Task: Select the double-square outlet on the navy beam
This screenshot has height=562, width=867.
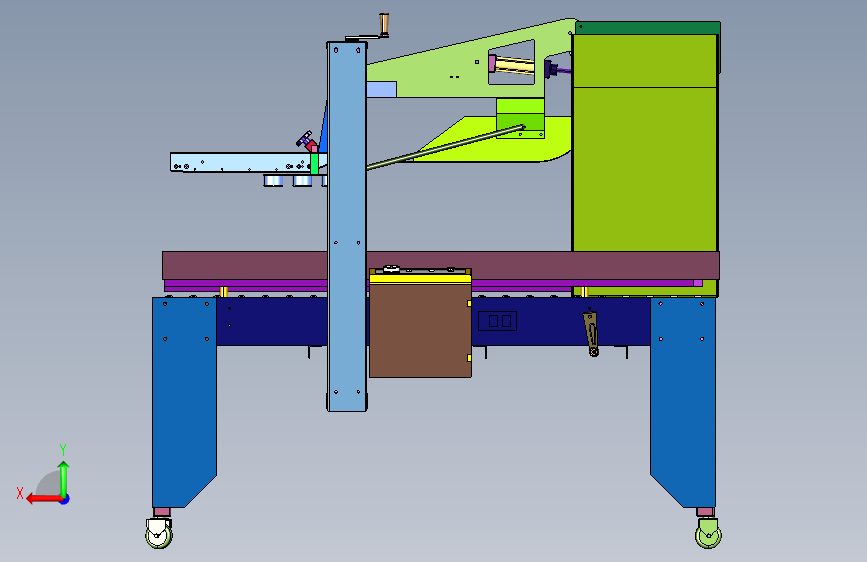Action: [x=497, y=321]
